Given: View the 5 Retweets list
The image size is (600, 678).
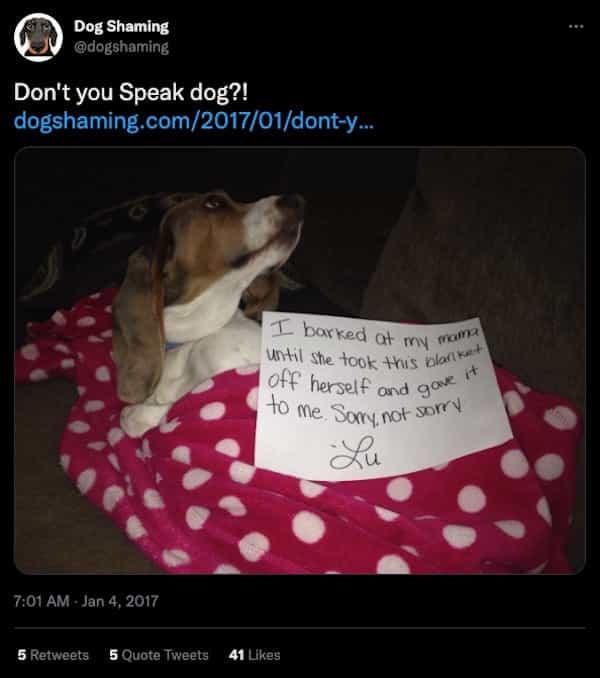Looking at the screenshot, I should click(x=53, y=655).
